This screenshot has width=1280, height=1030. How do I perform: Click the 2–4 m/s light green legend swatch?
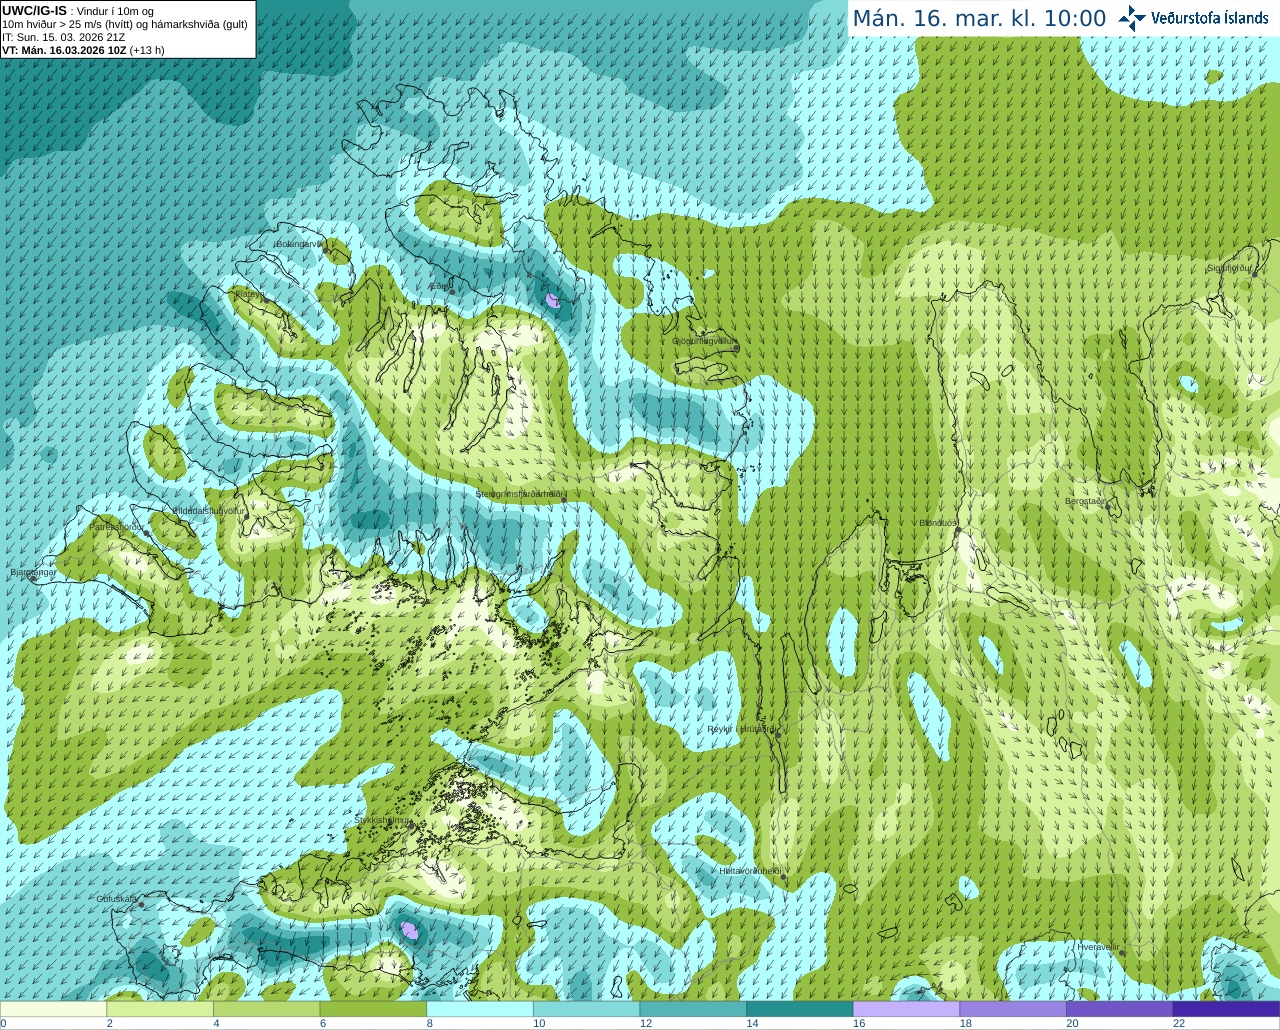pos(160,1009)
